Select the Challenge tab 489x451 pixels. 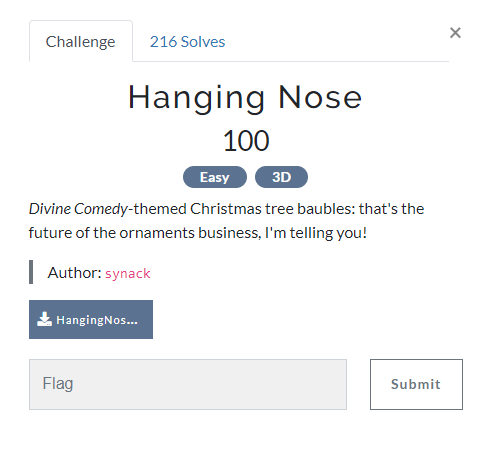81,42
